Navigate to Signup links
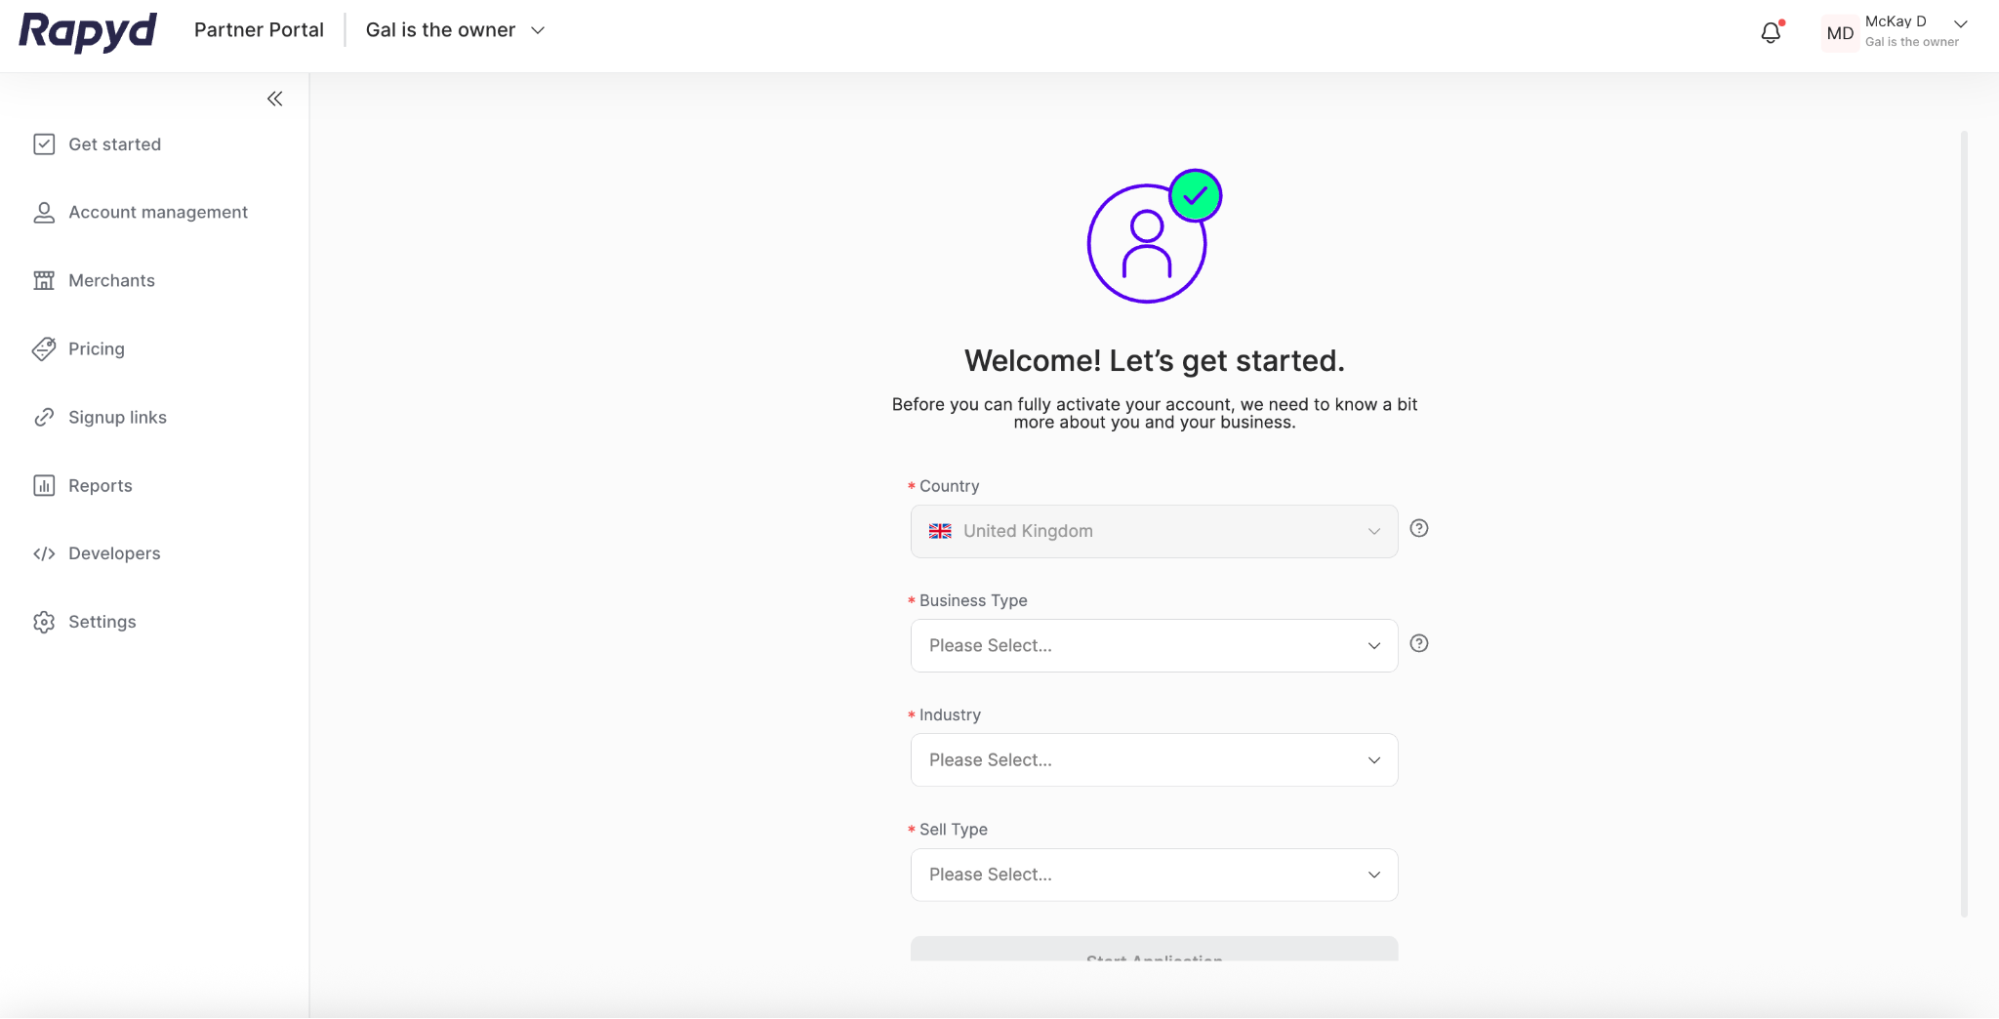 point(117,417)
